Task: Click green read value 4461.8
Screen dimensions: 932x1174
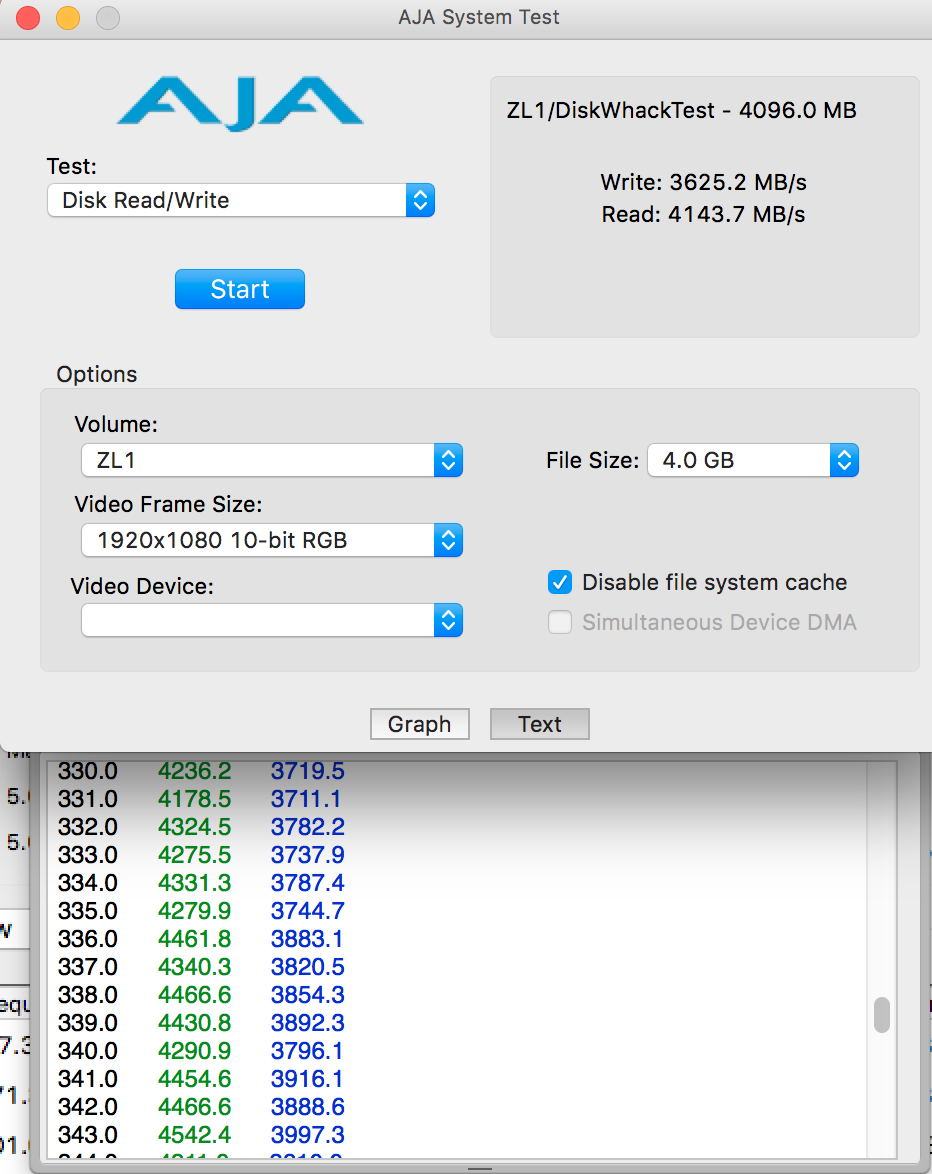Action: click(x=195, y=939)
